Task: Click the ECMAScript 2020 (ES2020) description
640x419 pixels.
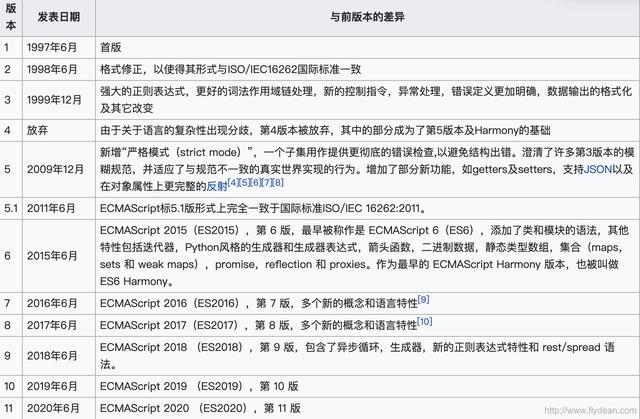Action: tap(200, 408)
